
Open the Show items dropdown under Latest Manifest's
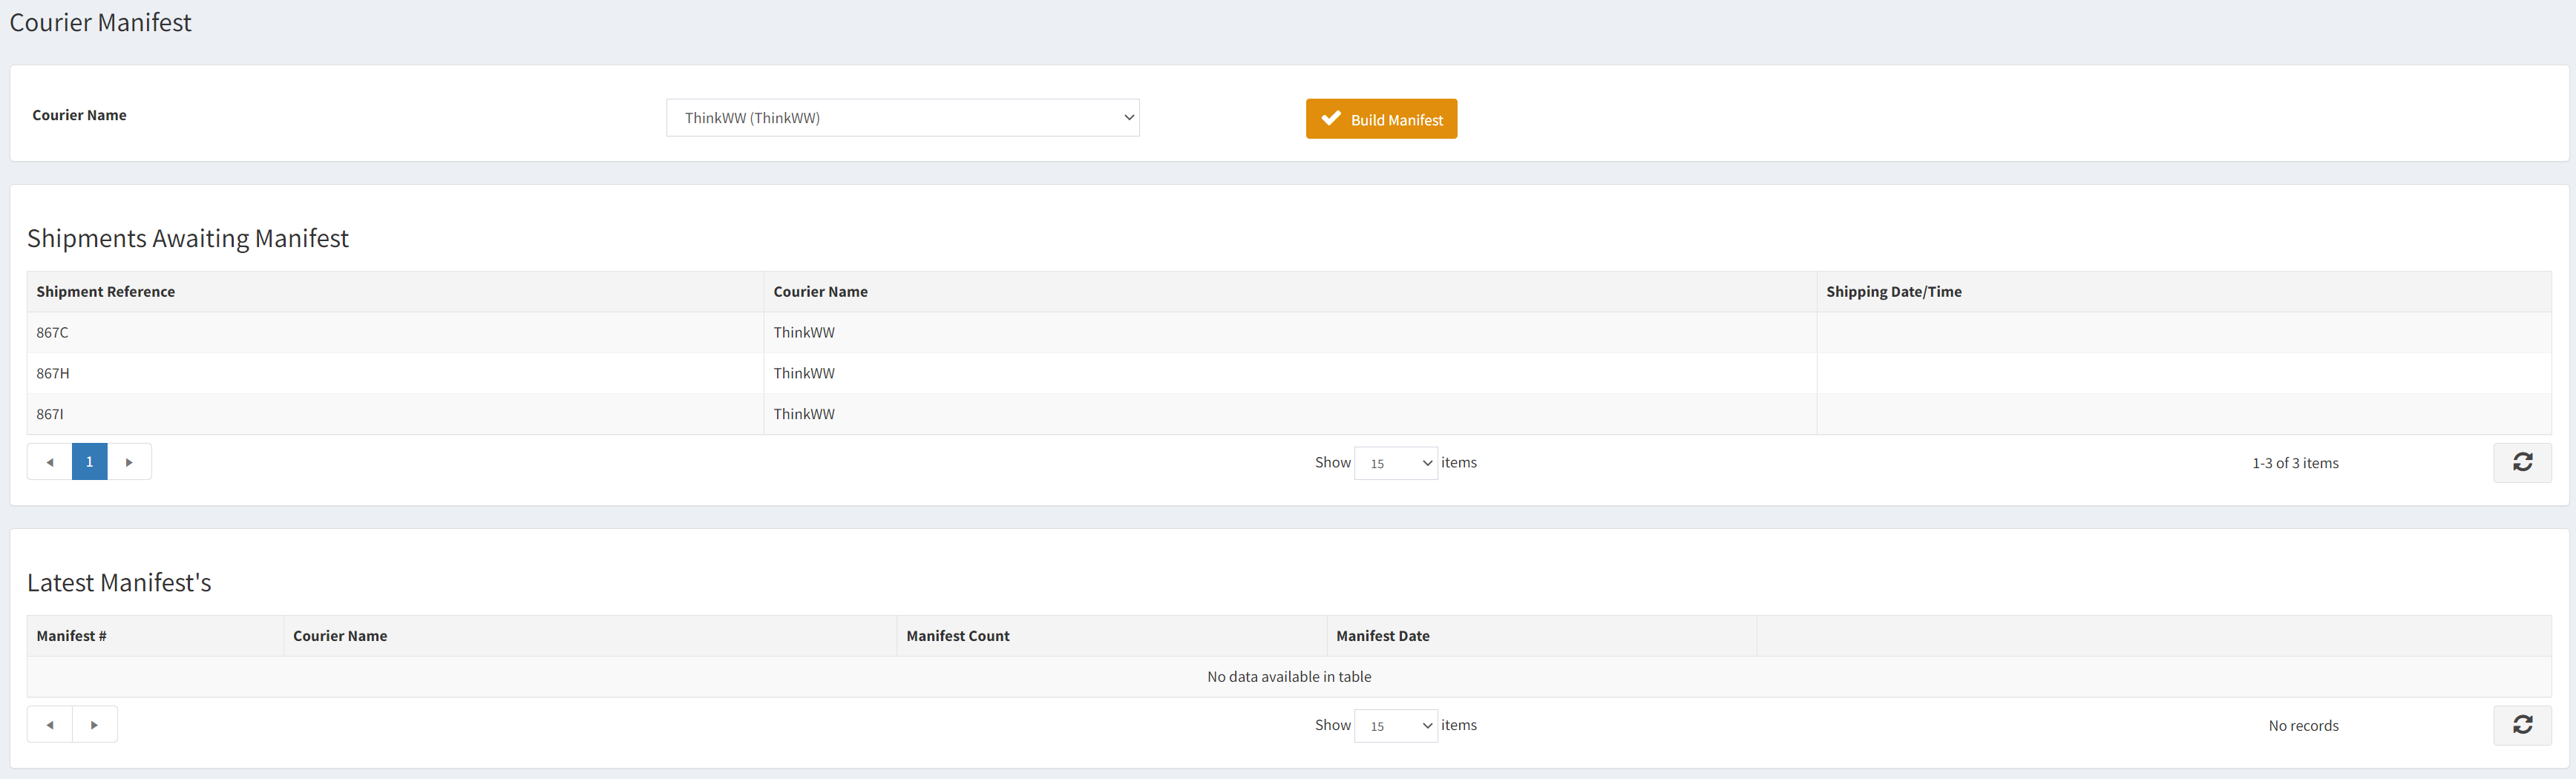[1396, 725]
